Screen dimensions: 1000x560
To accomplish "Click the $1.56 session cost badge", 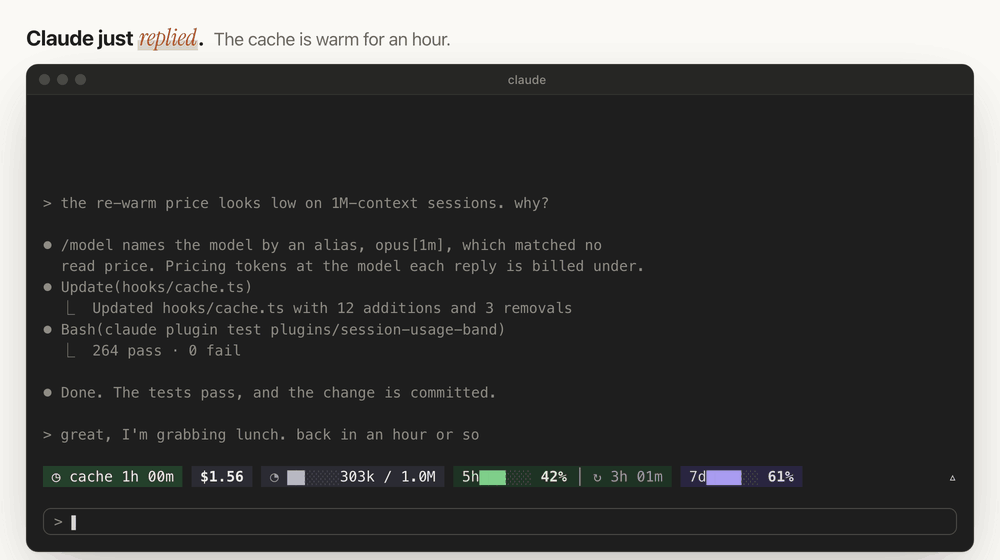I will click(x=222, y=477).
